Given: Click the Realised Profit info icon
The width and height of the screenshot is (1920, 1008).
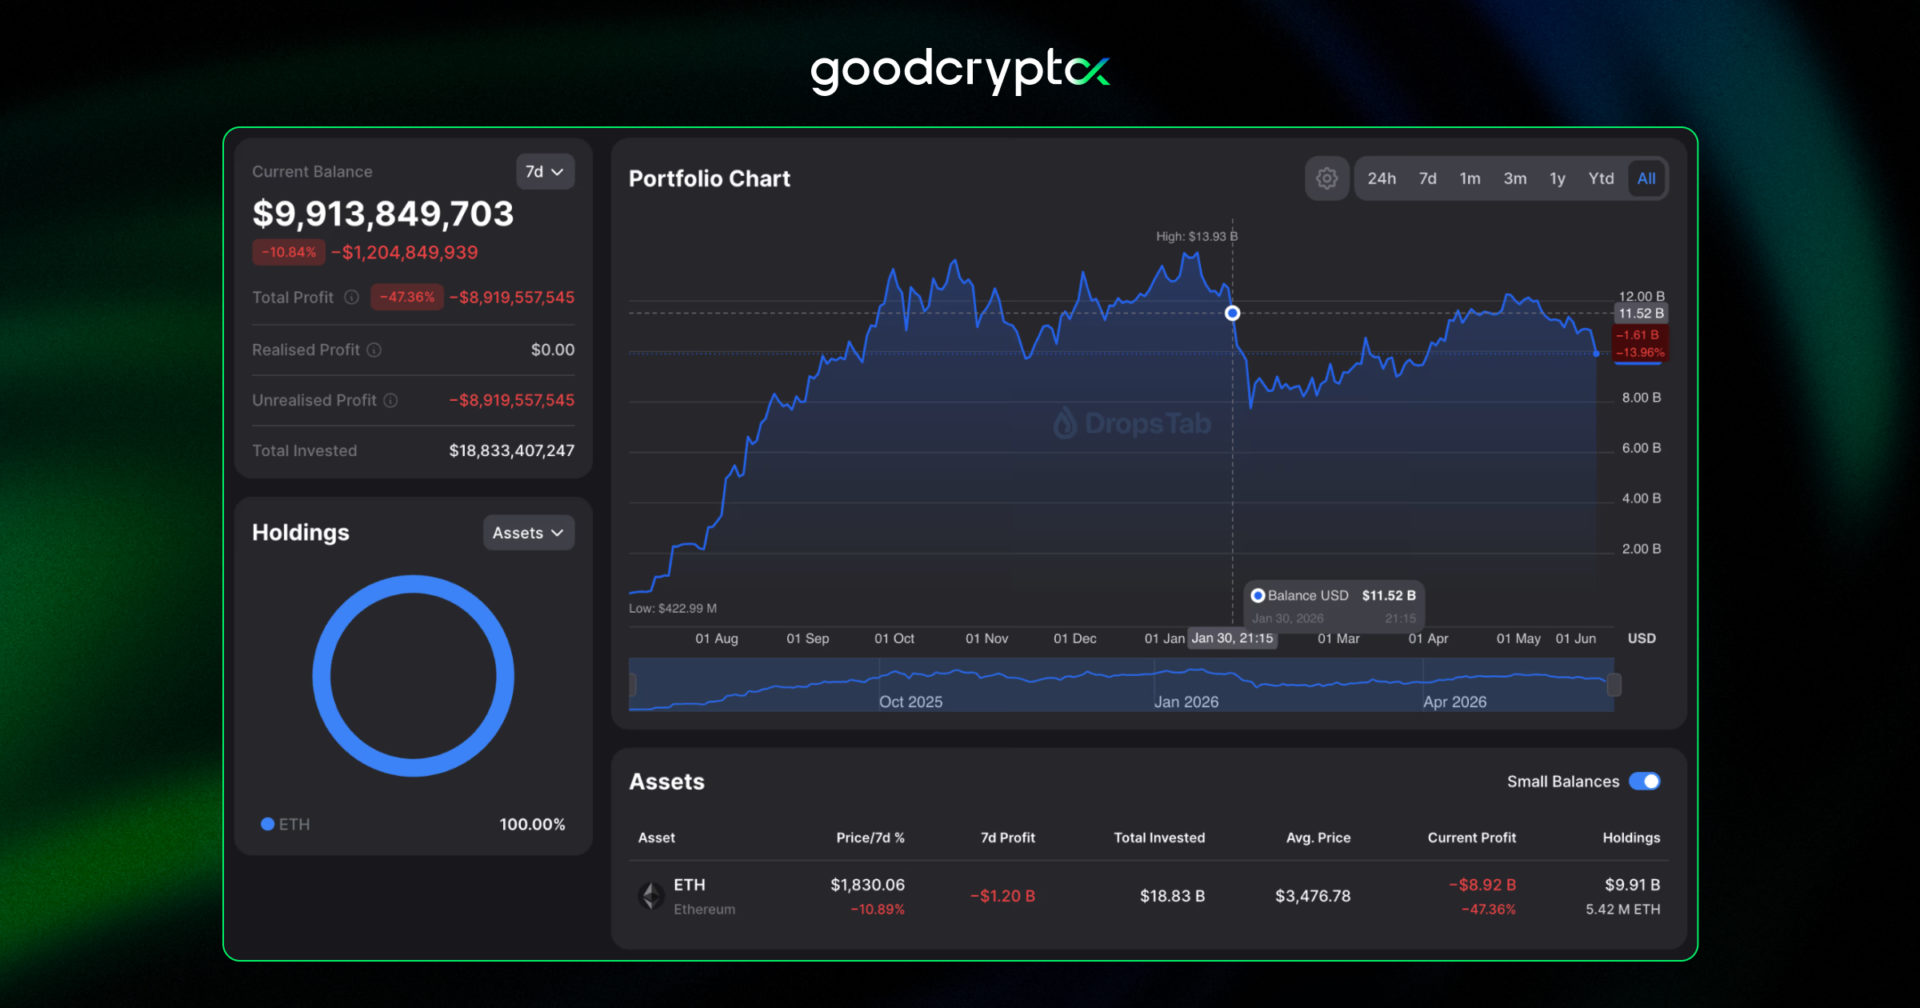Looking at the screenshot, I should [x=374, y=350].
